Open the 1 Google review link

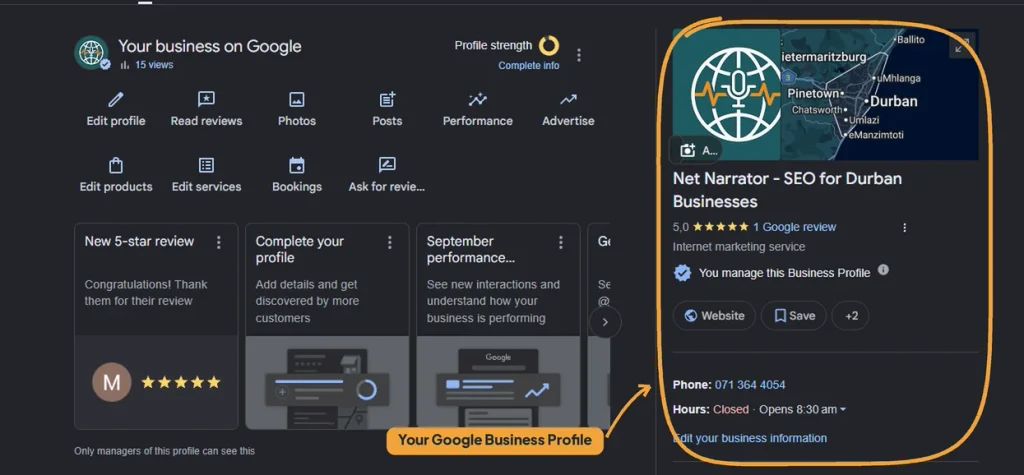794,227
